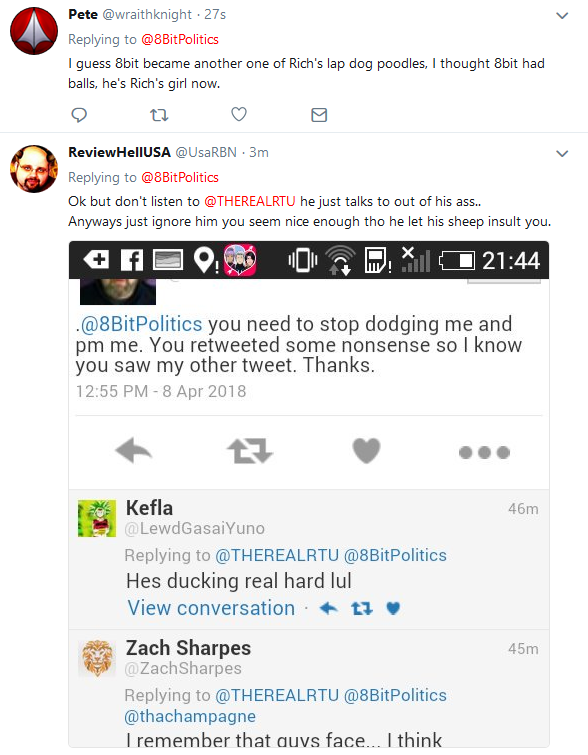Screen dimensions: 588x755
Task: Click the Kefla avatar thumbnail in the screenshot
Action: [x=97, y=519]
